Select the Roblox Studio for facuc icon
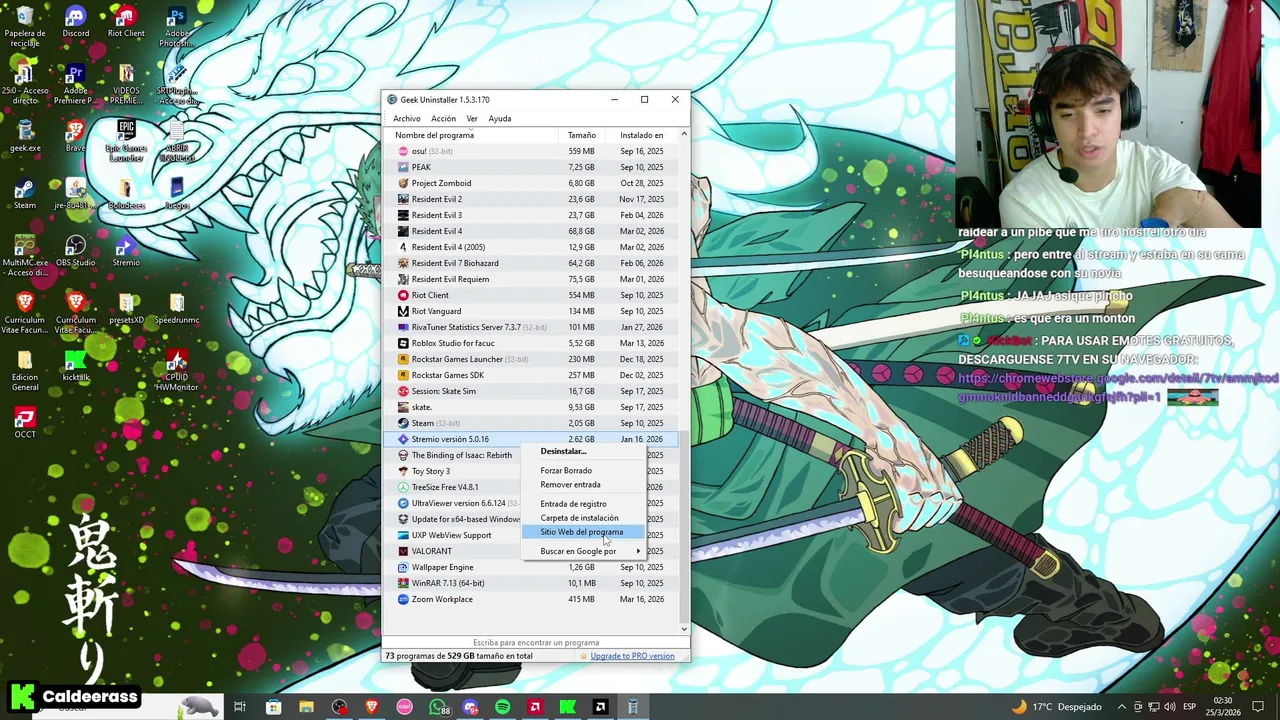Screen dimensions: 1280x720 (x=403, y=343)
